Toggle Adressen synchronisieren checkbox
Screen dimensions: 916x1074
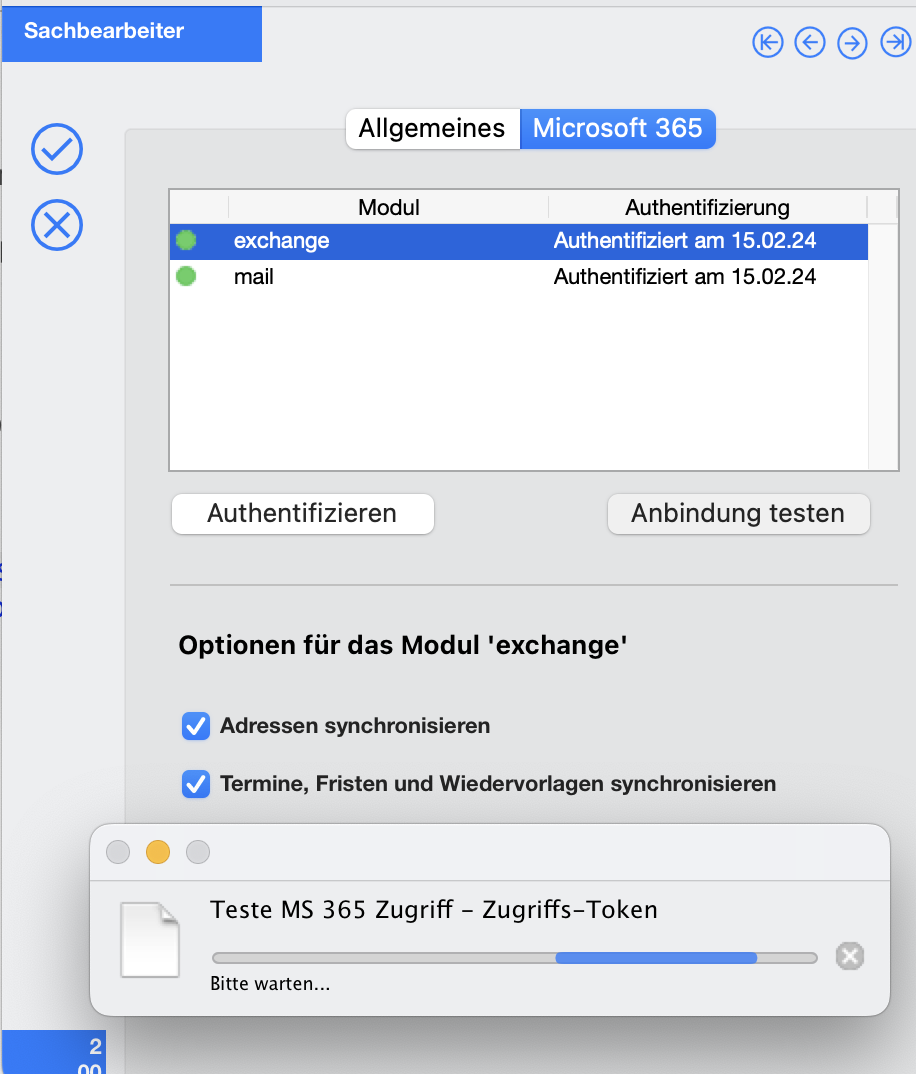196,726
